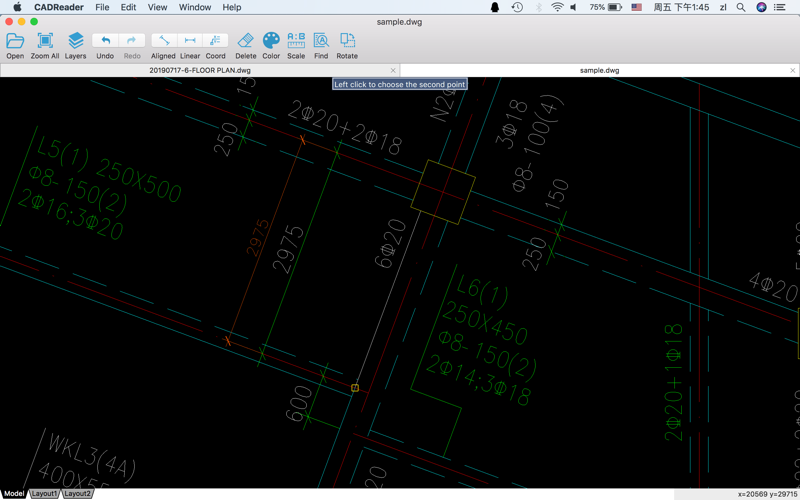The height and width of the screenshot is (500, 800).
Task: Click the 6Φ20 rebar annotation
Action: coord(390,243)
